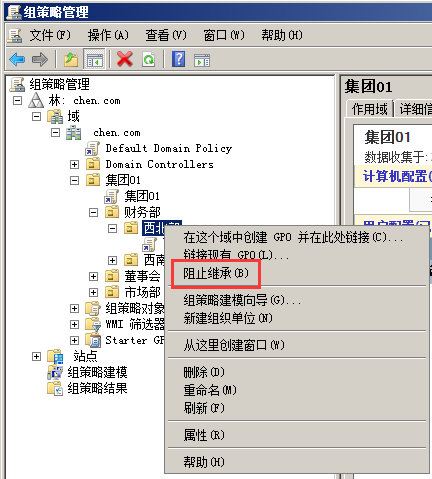This screenshot has width=432, height=479.
Task: Click the menu bar console icon beside 文件
Action: [x=15, y=35]
